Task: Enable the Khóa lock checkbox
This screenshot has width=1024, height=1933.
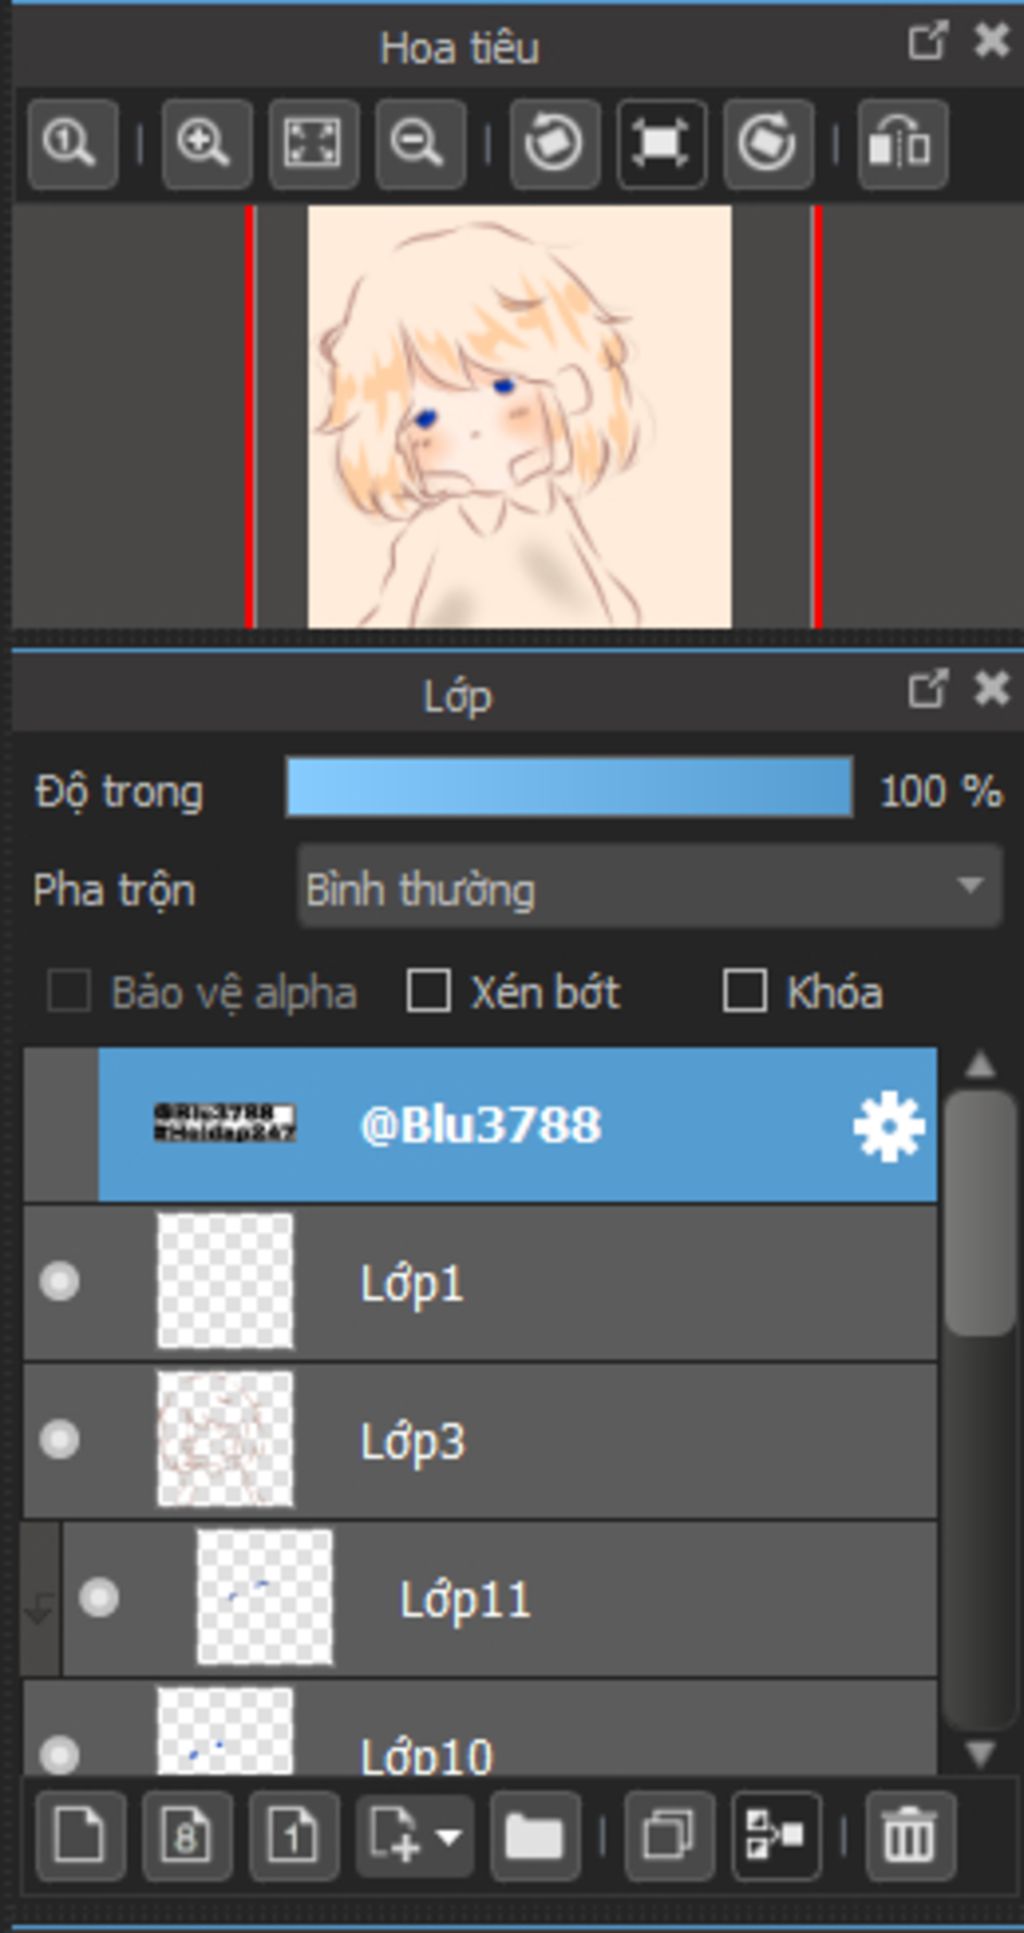Action: tap(745, 992)
